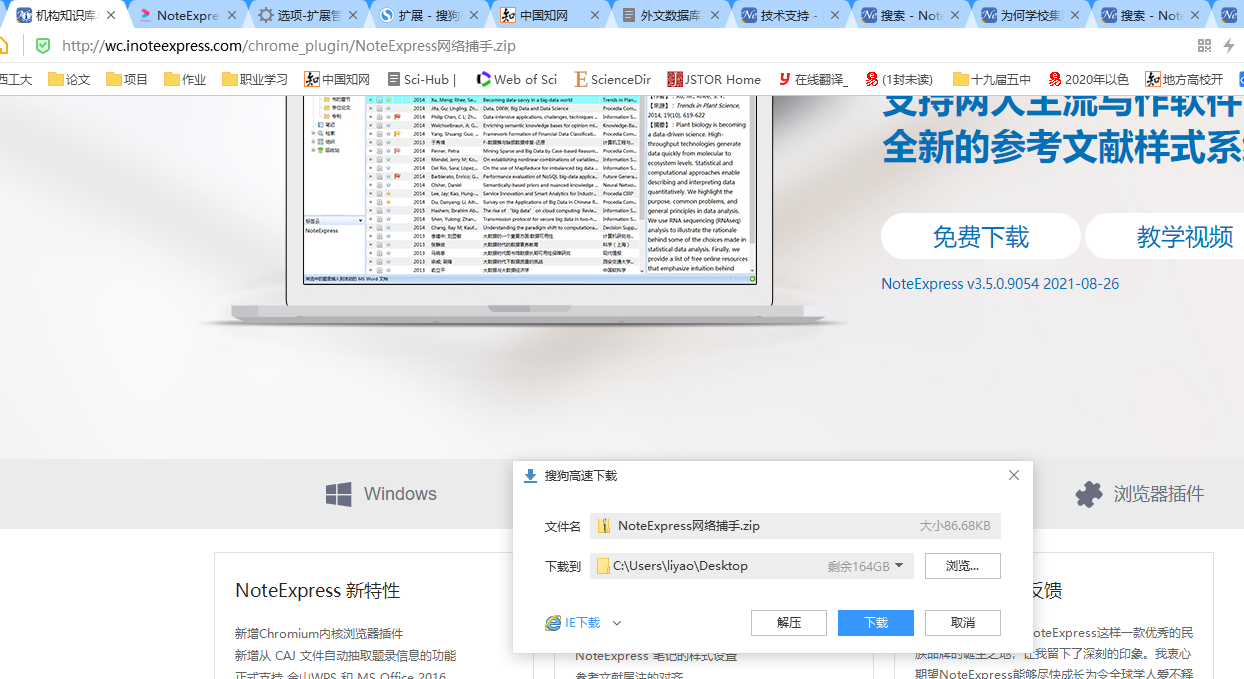Open the 作业 bookmark folder
1244x679 pixels.
click(185, 79)
